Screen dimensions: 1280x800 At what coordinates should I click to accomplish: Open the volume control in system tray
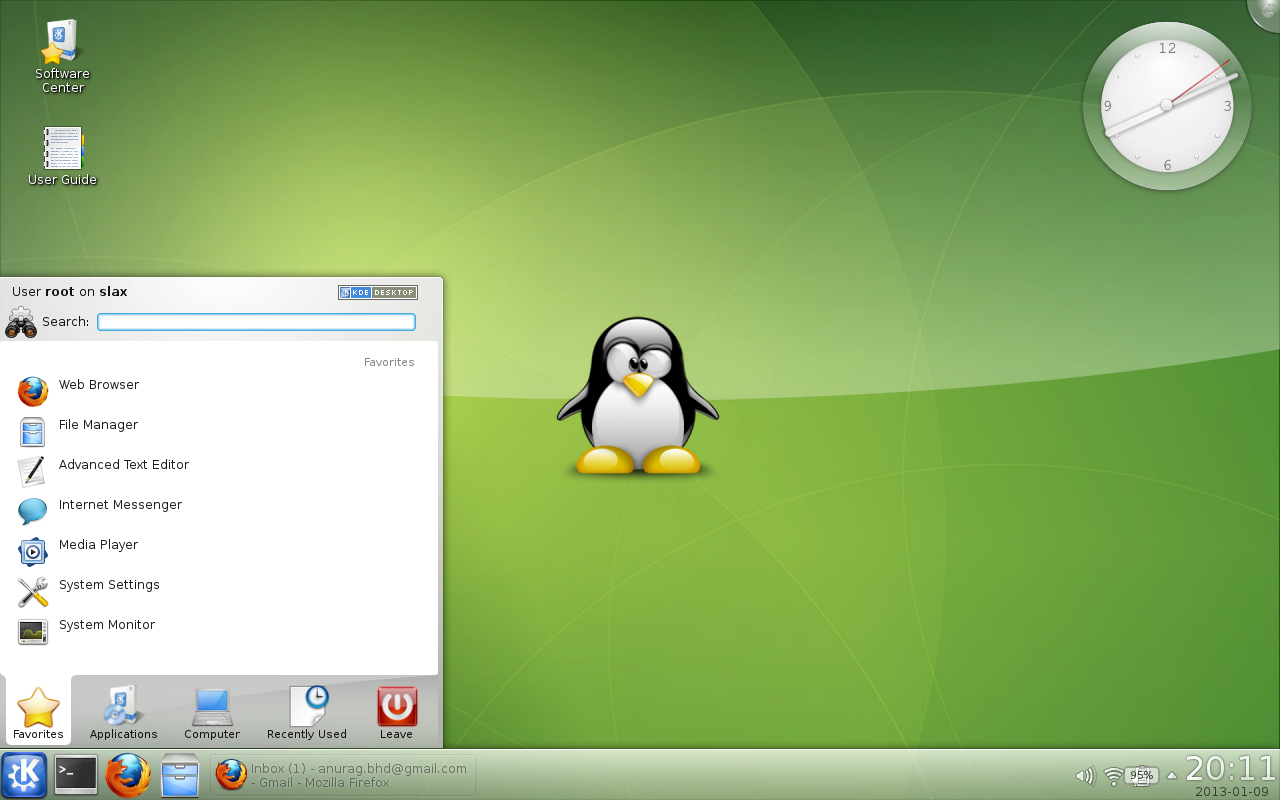tap(1084, 776)
